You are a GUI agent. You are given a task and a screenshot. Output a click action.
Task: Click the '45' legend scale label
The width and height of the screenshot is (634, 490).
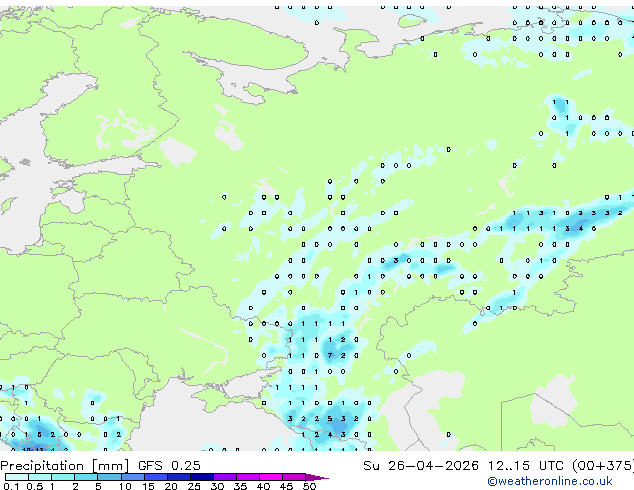coord(286,486)
